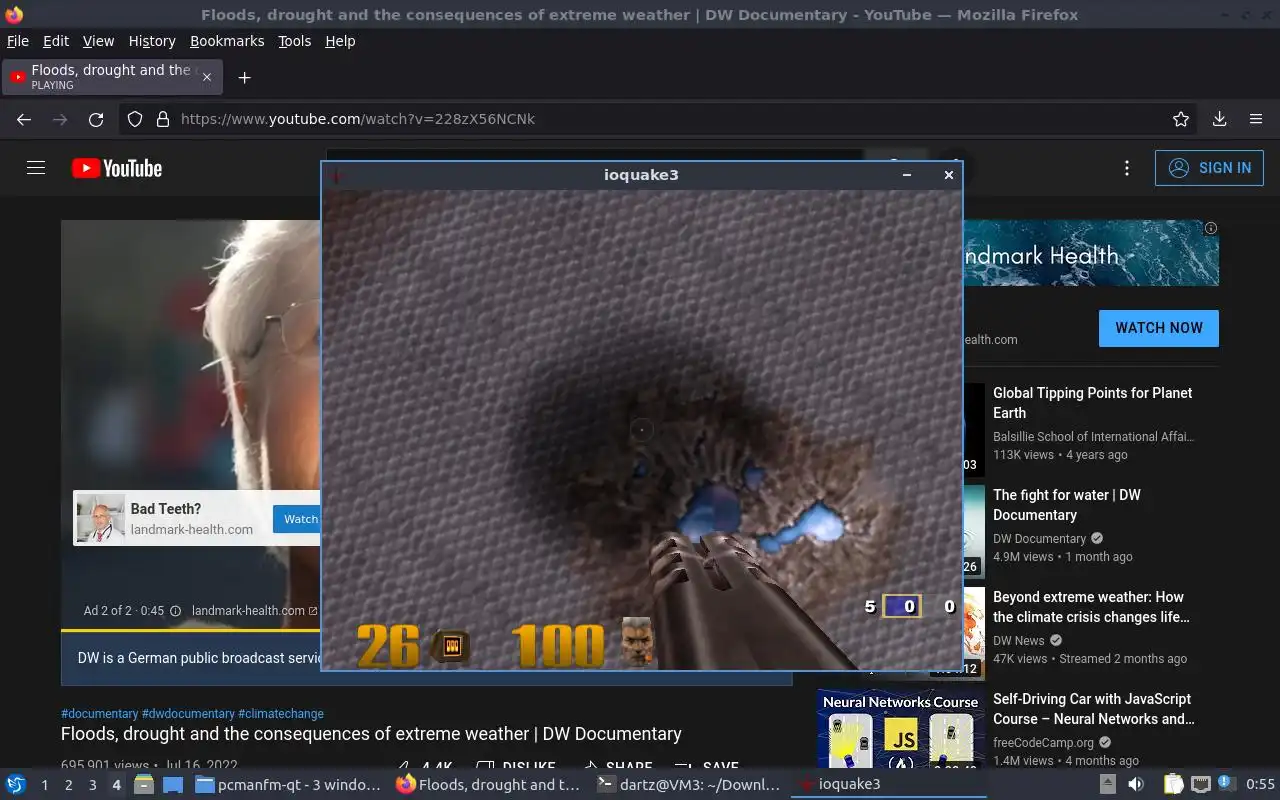The width and height of the screenshot is (1280, 800).
Task: Click the #dwdocumentary hashtag link
Action: pyautogui.click(x=188, y=714)
